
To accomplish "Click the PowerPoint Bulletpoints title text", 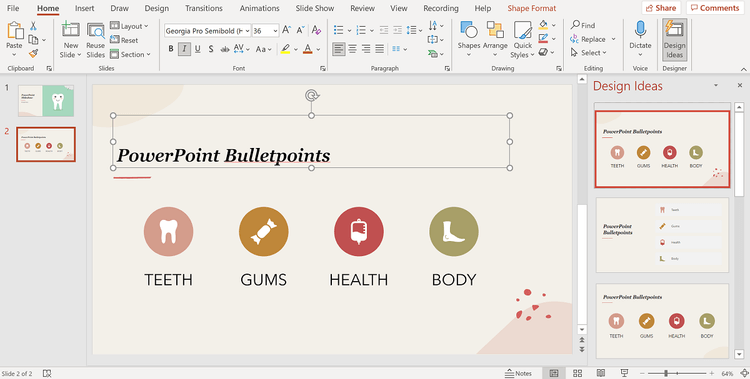I will [223, 156].
